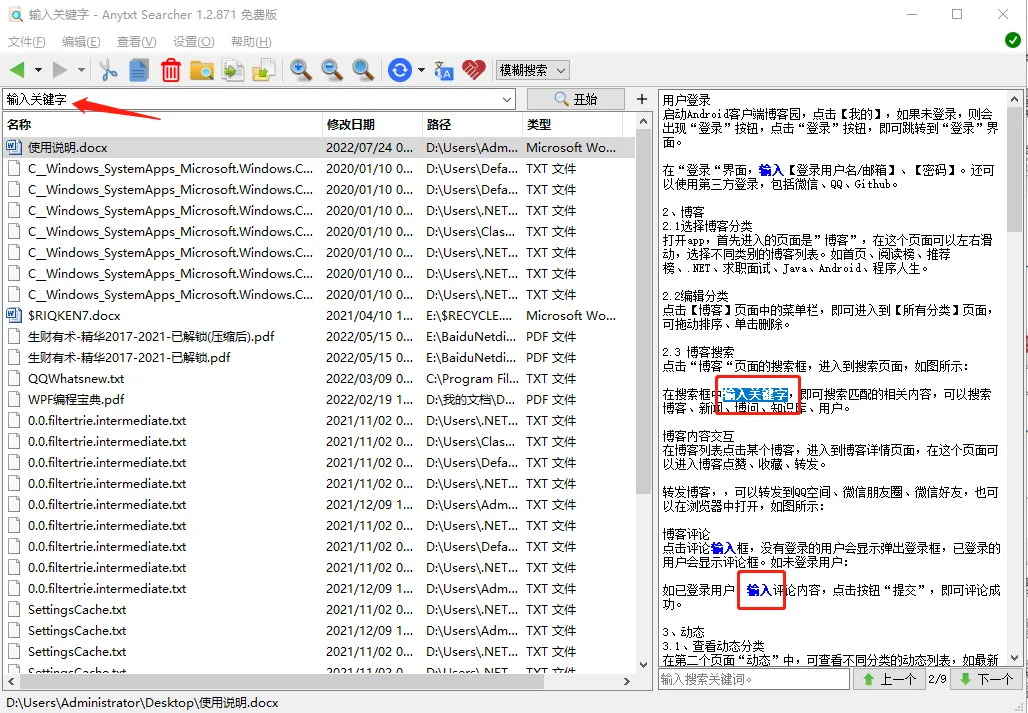Viewport: 1028px width, 713px height.
Task: Click the preview pane vertical scrollbar thumb
Action: click(1014, 170)
